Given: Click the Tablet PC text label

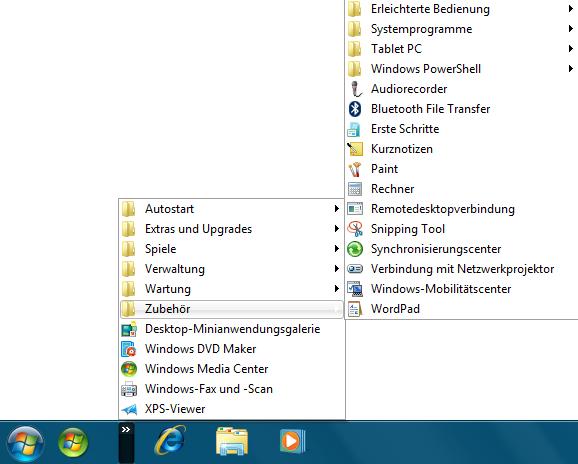Looking at the screenshot, I should 396,49.
